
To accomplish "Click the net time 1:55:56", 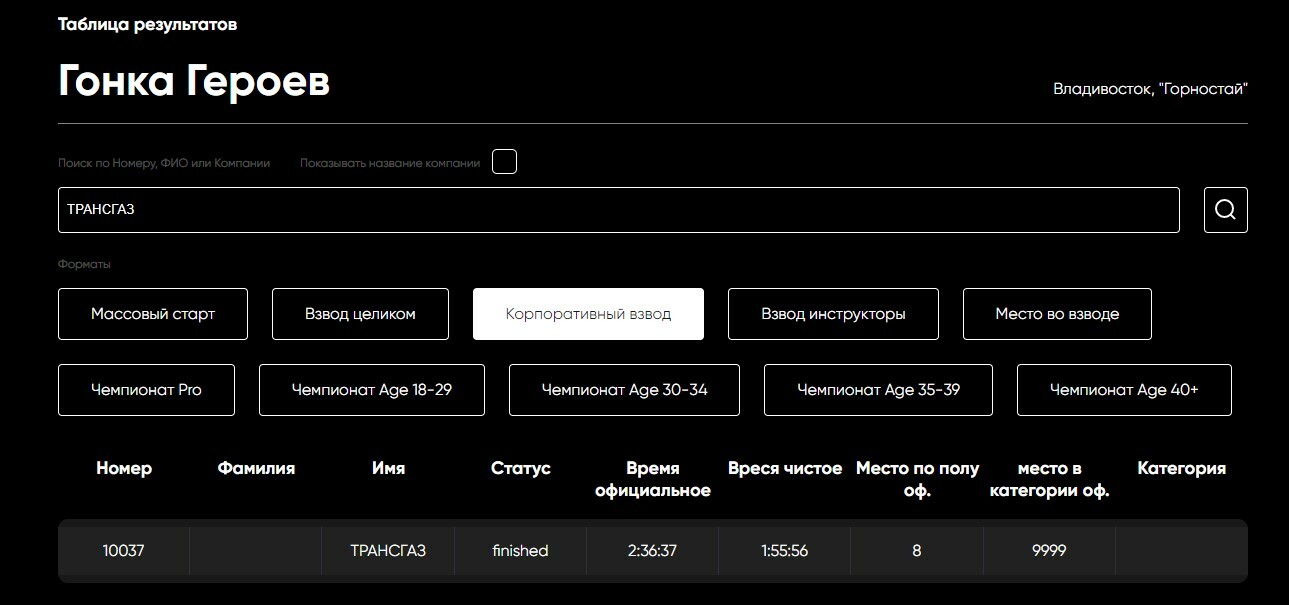I will [x=784, y=550].
